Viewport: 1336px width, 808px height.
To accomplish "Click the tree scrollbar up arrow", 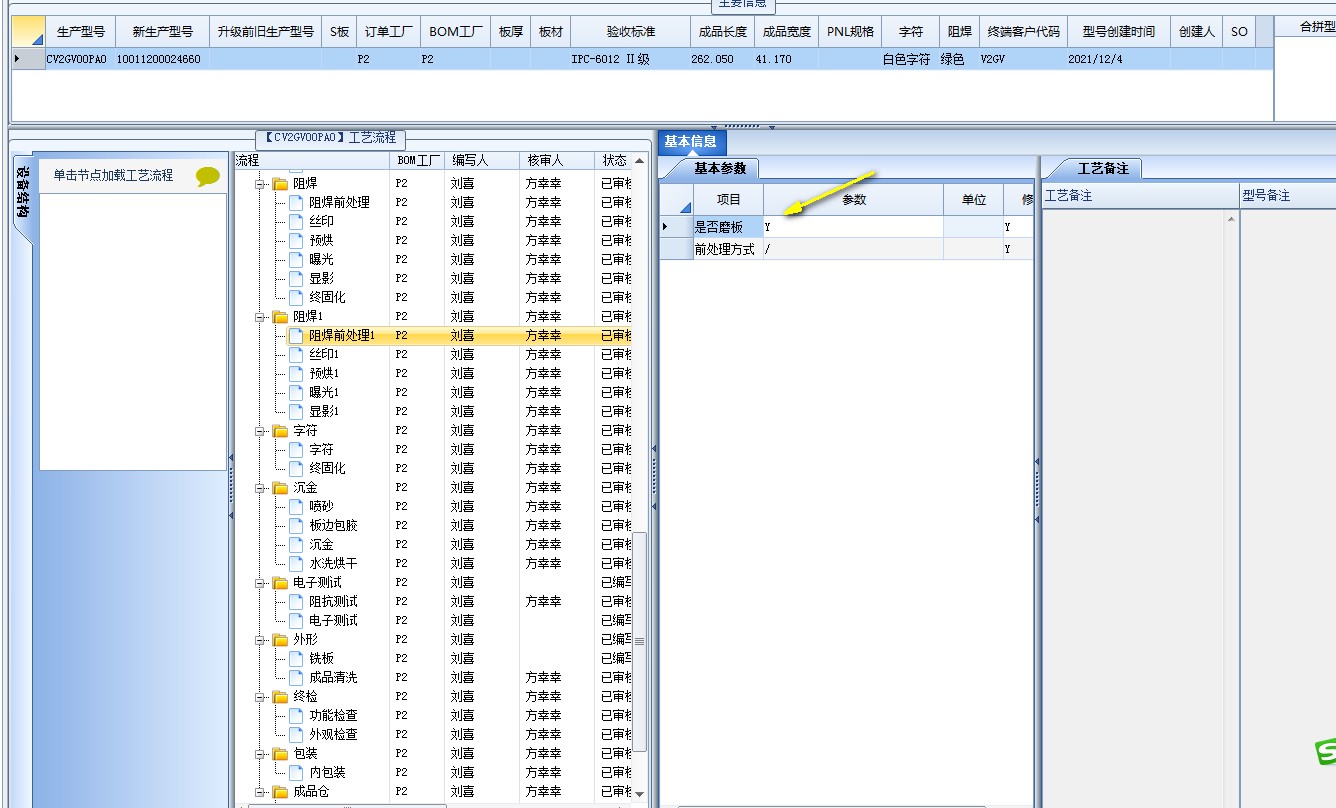I will tap(640, 160).
